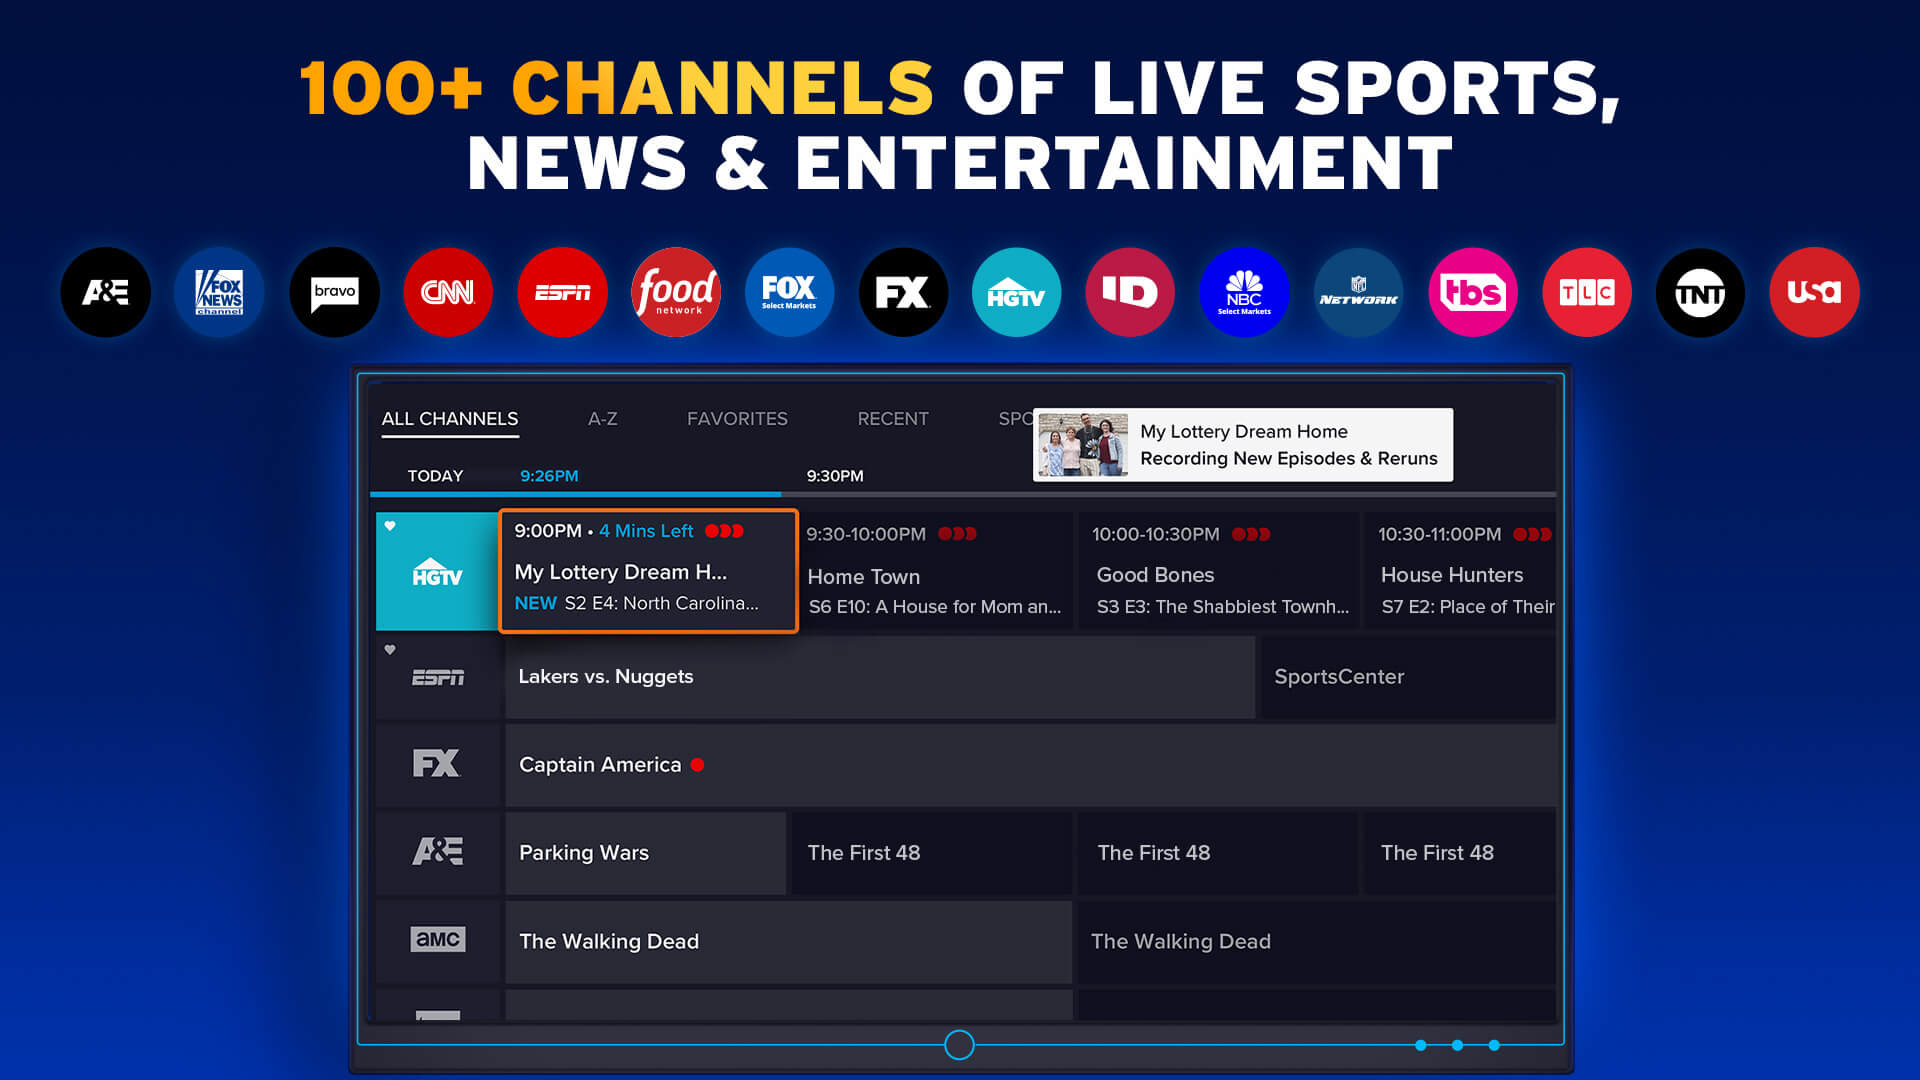Click the NFL Network logo icon
This screenshot has height=1080, width=1920.
[1358, 292]
